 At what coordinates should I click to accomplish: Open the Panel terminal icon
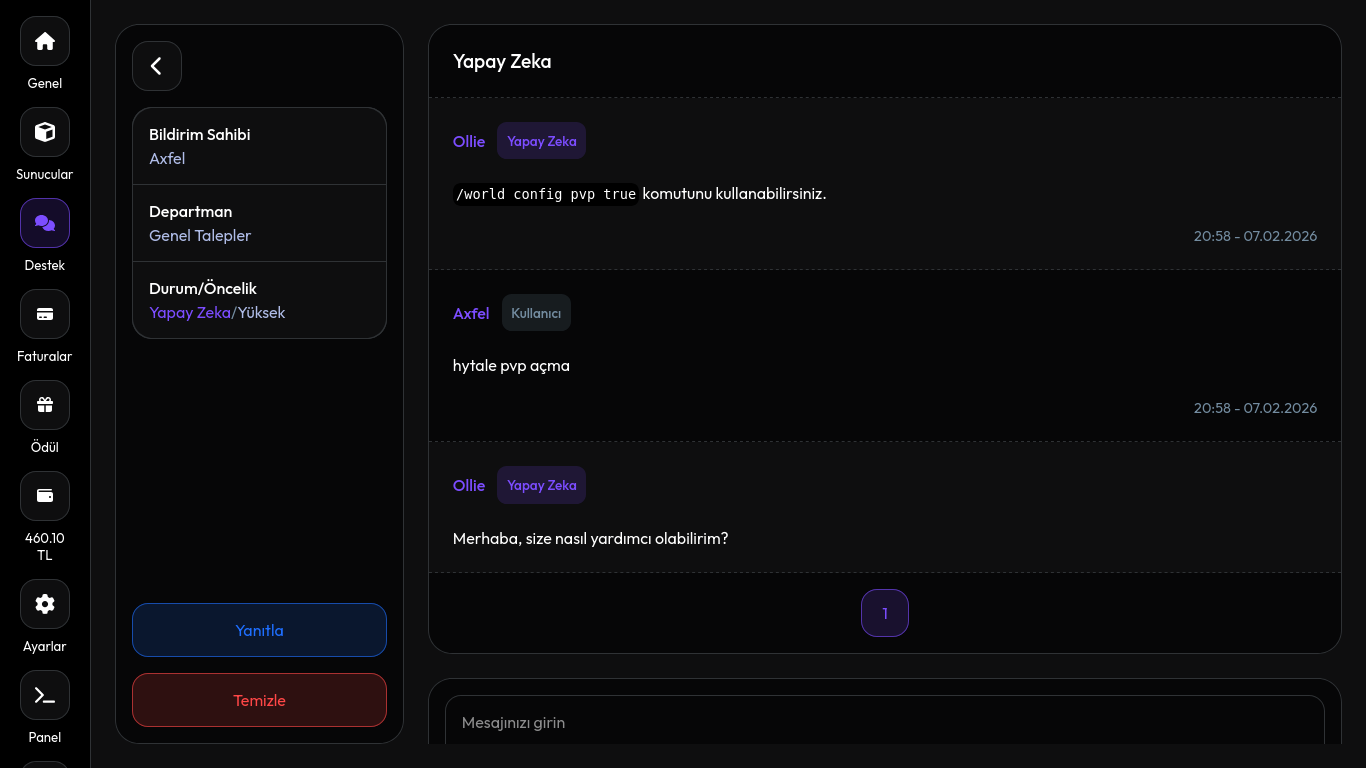point(45,695)
